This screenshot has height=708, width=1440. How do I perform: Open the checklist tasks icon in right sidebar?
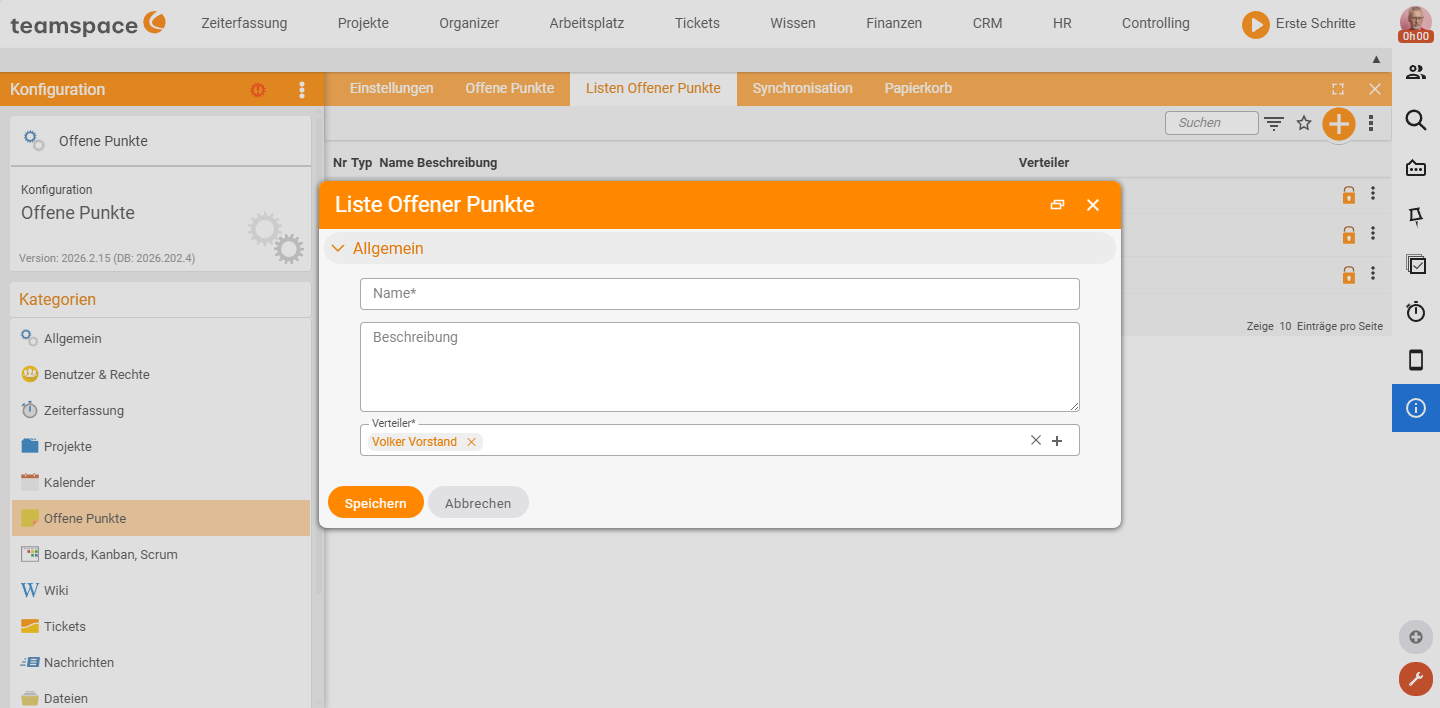coord(1416,264)
